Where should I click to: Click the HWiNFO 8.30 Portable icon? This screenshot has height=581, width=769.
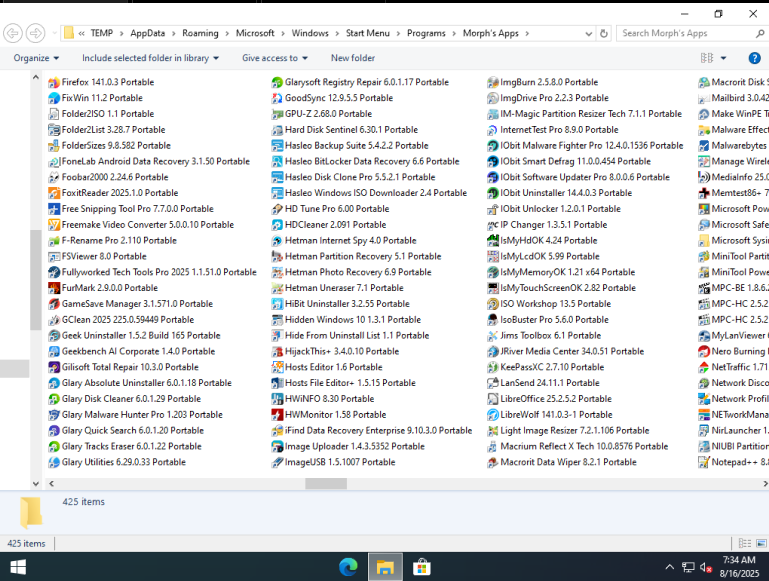click(x=277, y=399)
